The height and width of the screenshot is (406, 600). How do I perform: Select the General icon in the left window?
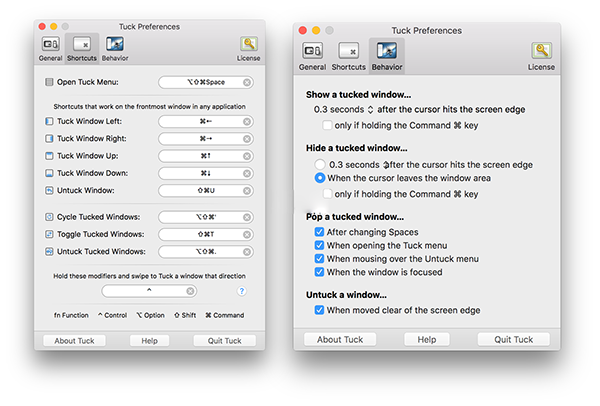(x=51, y=48)
